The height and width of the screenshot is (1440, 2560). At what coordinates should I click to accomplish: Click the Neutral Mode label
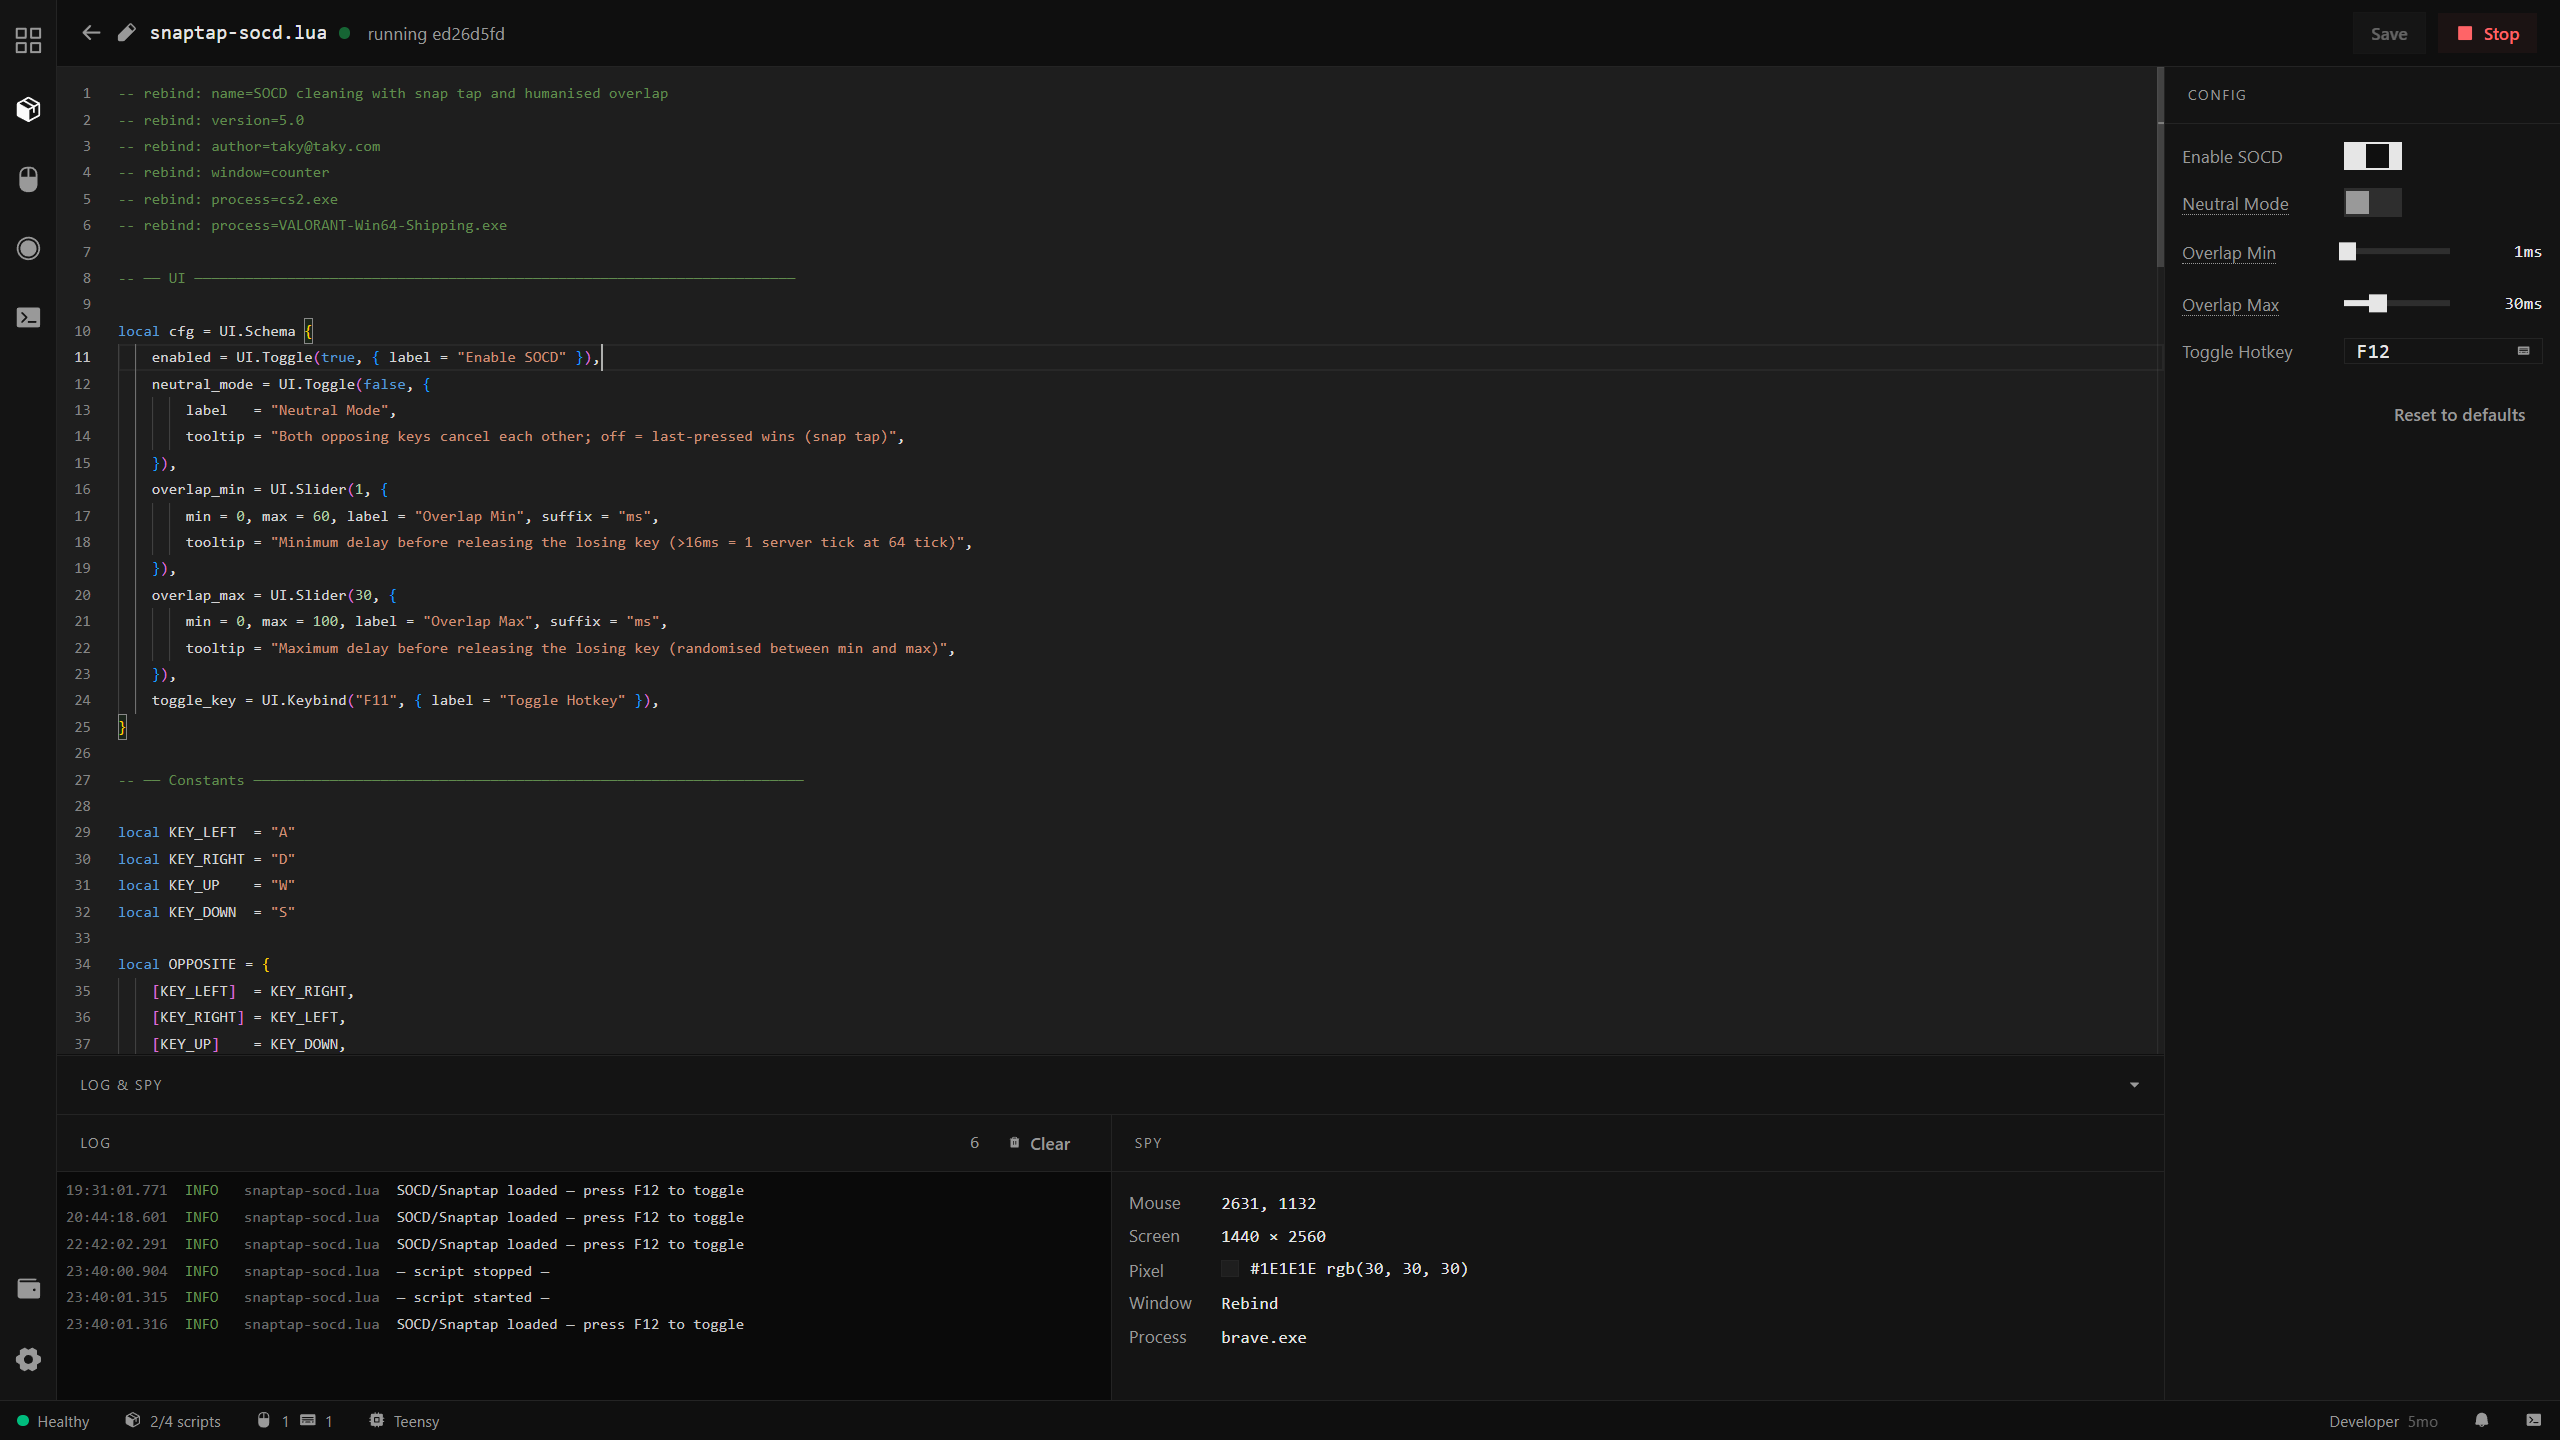click(2235, 204)
